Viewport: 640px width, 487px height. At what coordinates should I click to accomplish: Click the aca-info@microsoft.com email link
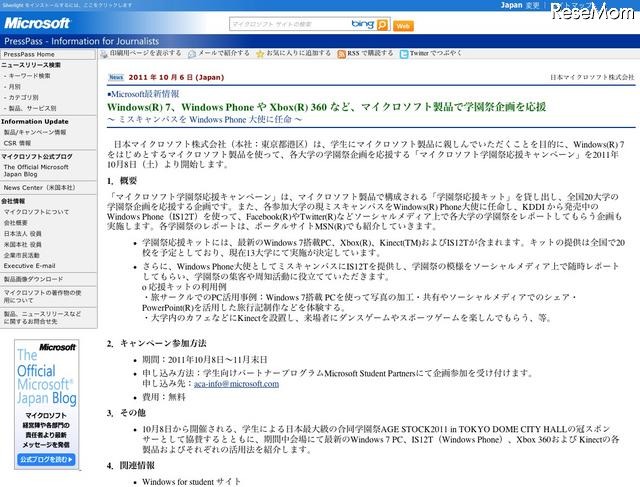pos(236,384)
